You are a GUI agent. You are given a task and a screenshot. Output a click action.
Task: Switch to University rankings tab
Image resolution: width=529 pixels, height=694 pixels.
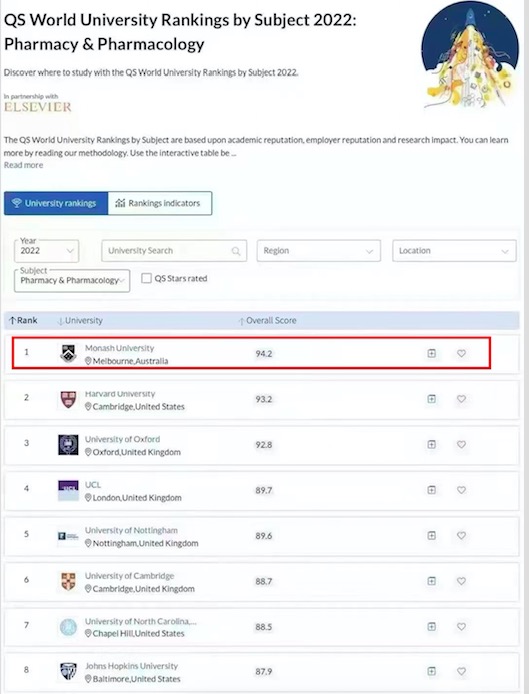click(x=56, y=203)
